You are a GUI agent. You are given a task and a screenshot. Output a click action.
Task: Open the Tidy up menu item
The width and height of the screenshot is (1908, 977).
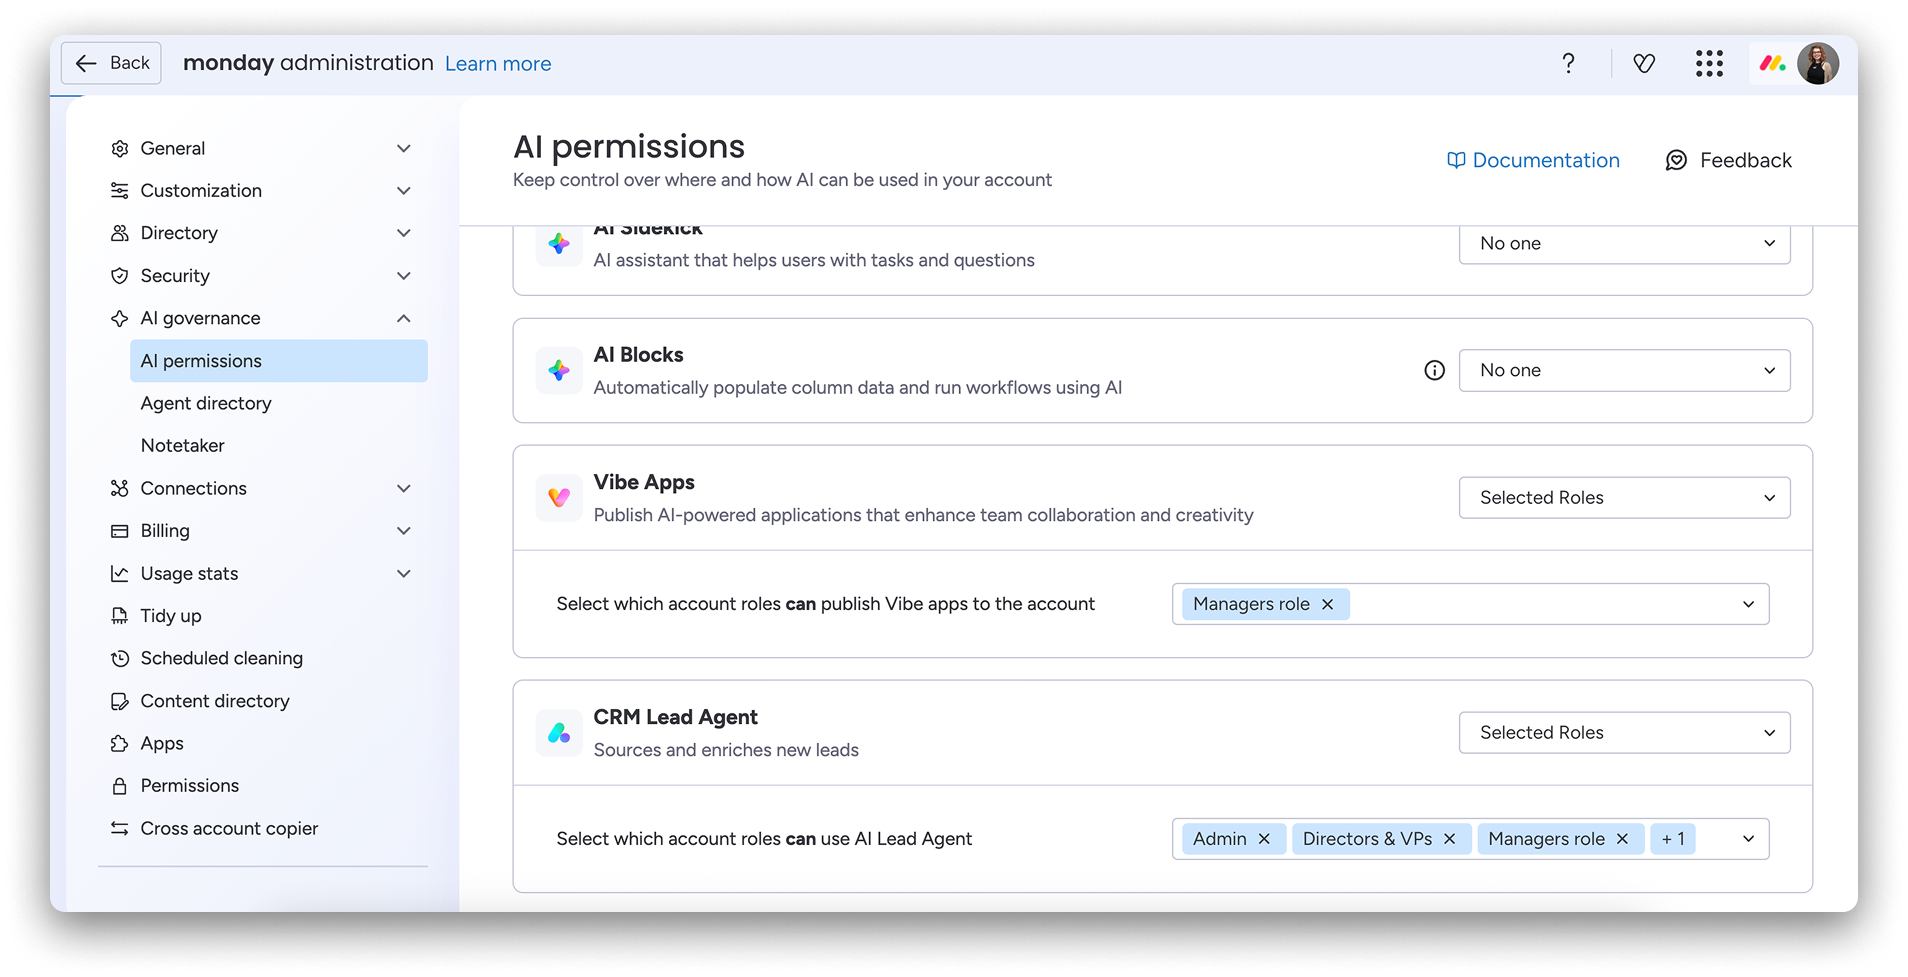pyautogui.click(x=171, y=616)
